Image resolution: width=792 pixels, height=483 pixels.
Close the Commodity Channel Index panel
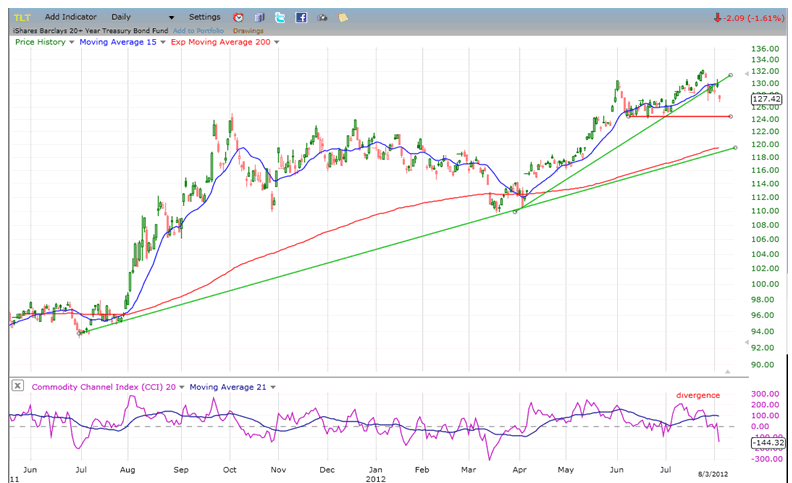(x=17, y=387)
